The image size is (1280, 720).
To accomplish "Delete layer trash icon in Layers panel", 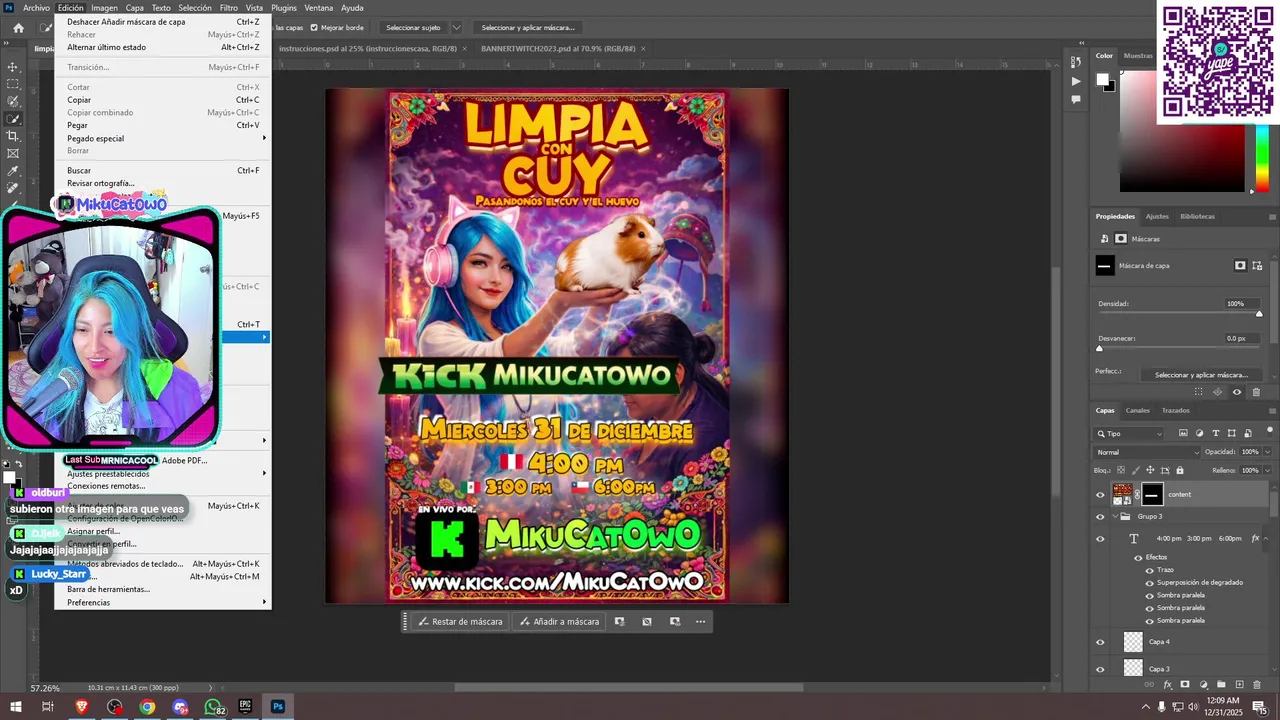I will [x=1257, y=685].
